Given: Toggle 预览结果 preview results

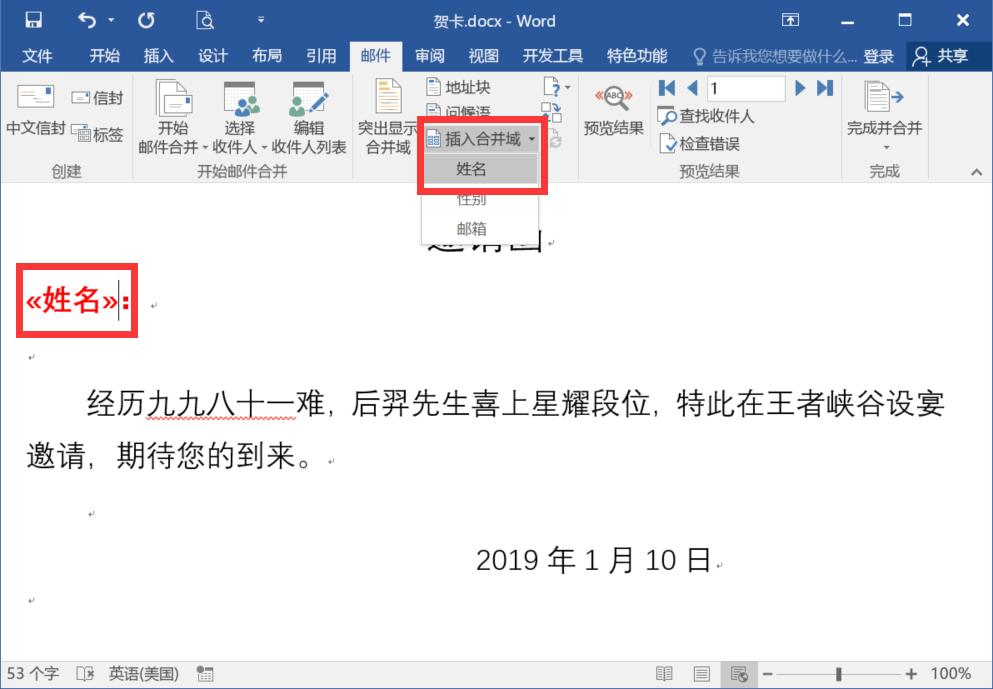Looking at the screenshot, I should pos(614,110).
